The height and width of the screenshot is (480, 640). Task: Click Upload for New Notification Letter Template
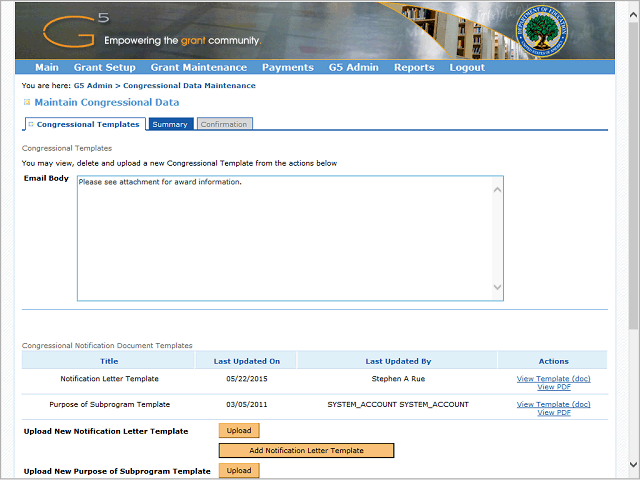239,430
